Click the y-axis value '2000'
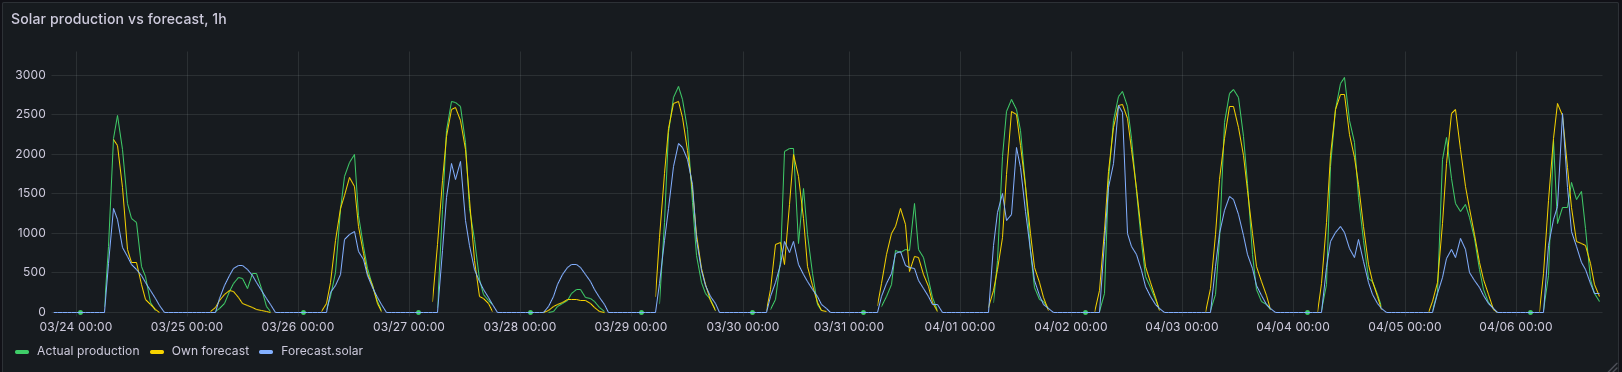Screen dimensions: 1622x372 pos(30,154)
